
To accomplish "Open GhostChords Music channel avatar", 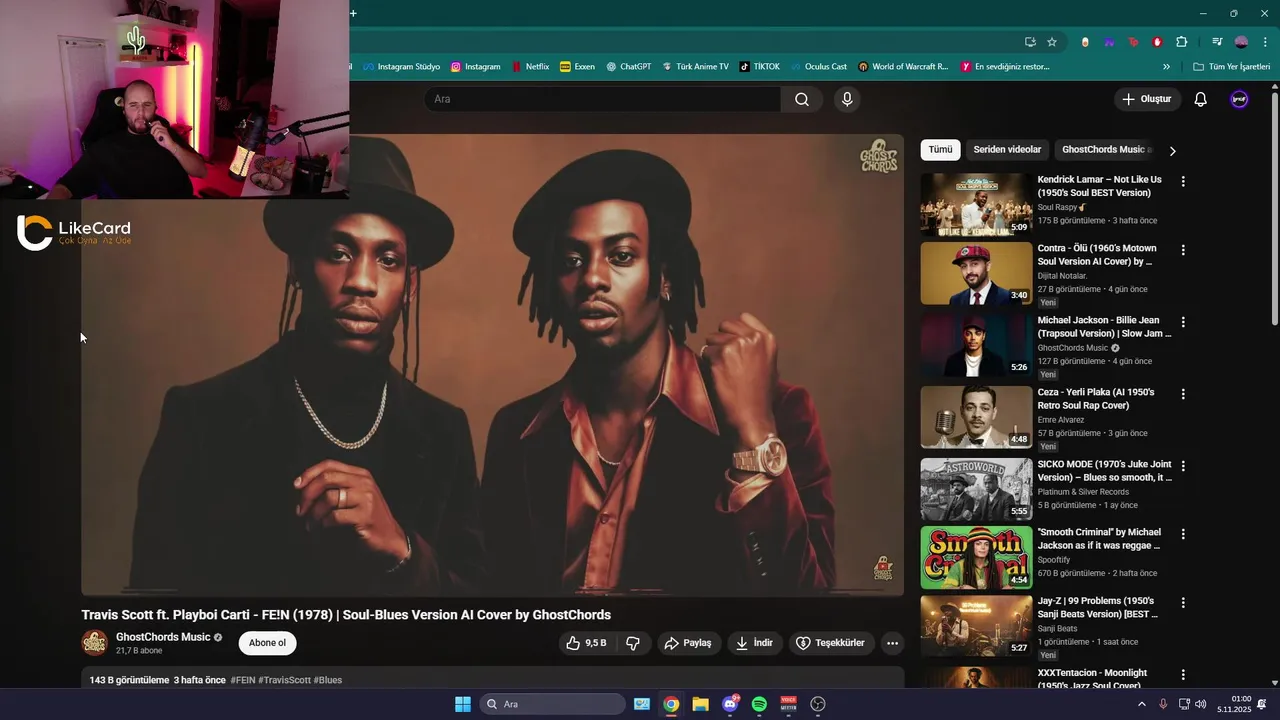I will [94, 643].
